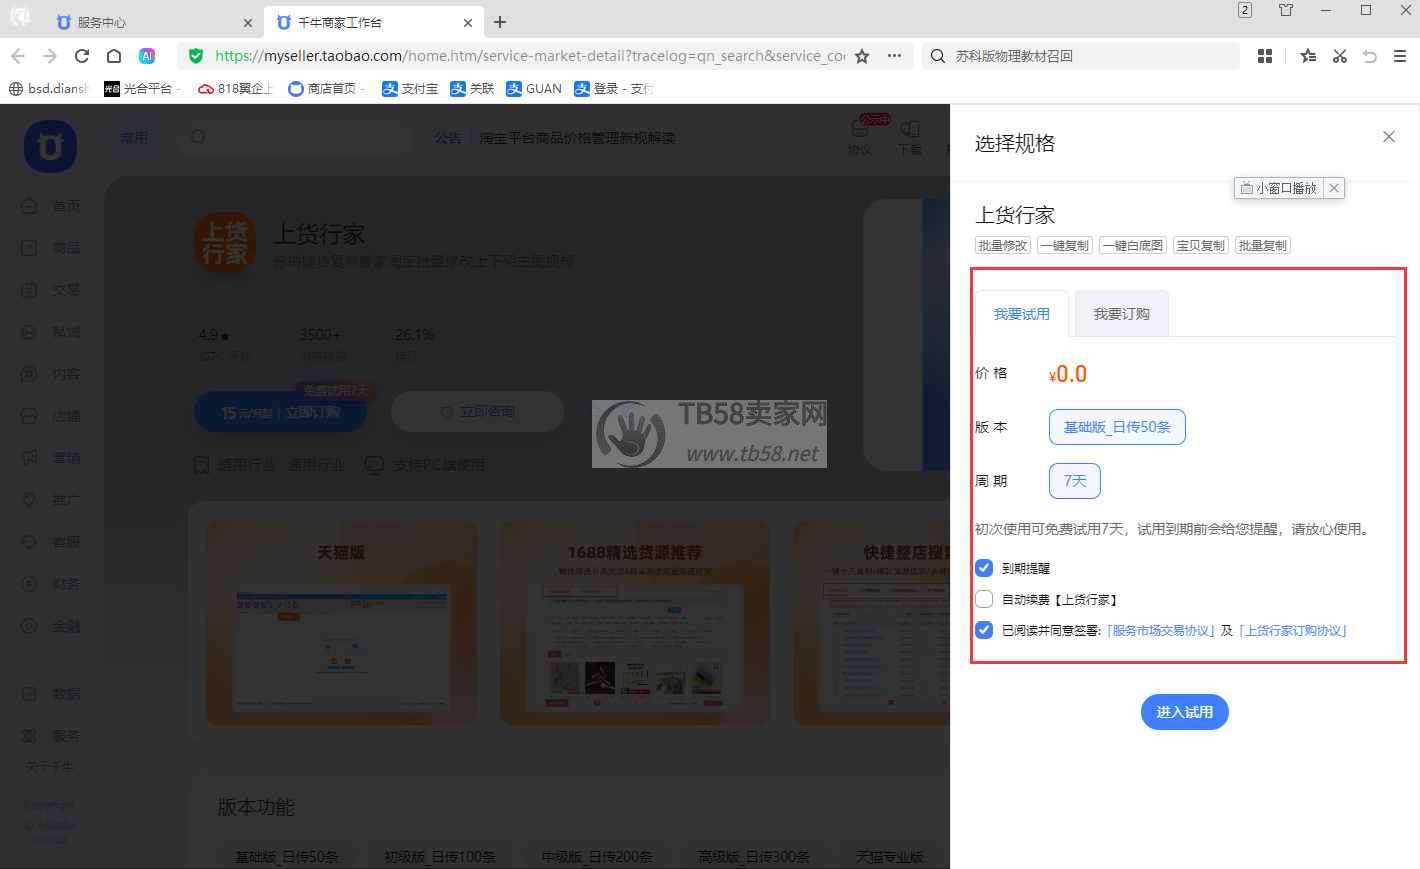Open the 服务市场交易协议 link
The width and height of the screenshot is (1420, 869).
pos(1161,631)
